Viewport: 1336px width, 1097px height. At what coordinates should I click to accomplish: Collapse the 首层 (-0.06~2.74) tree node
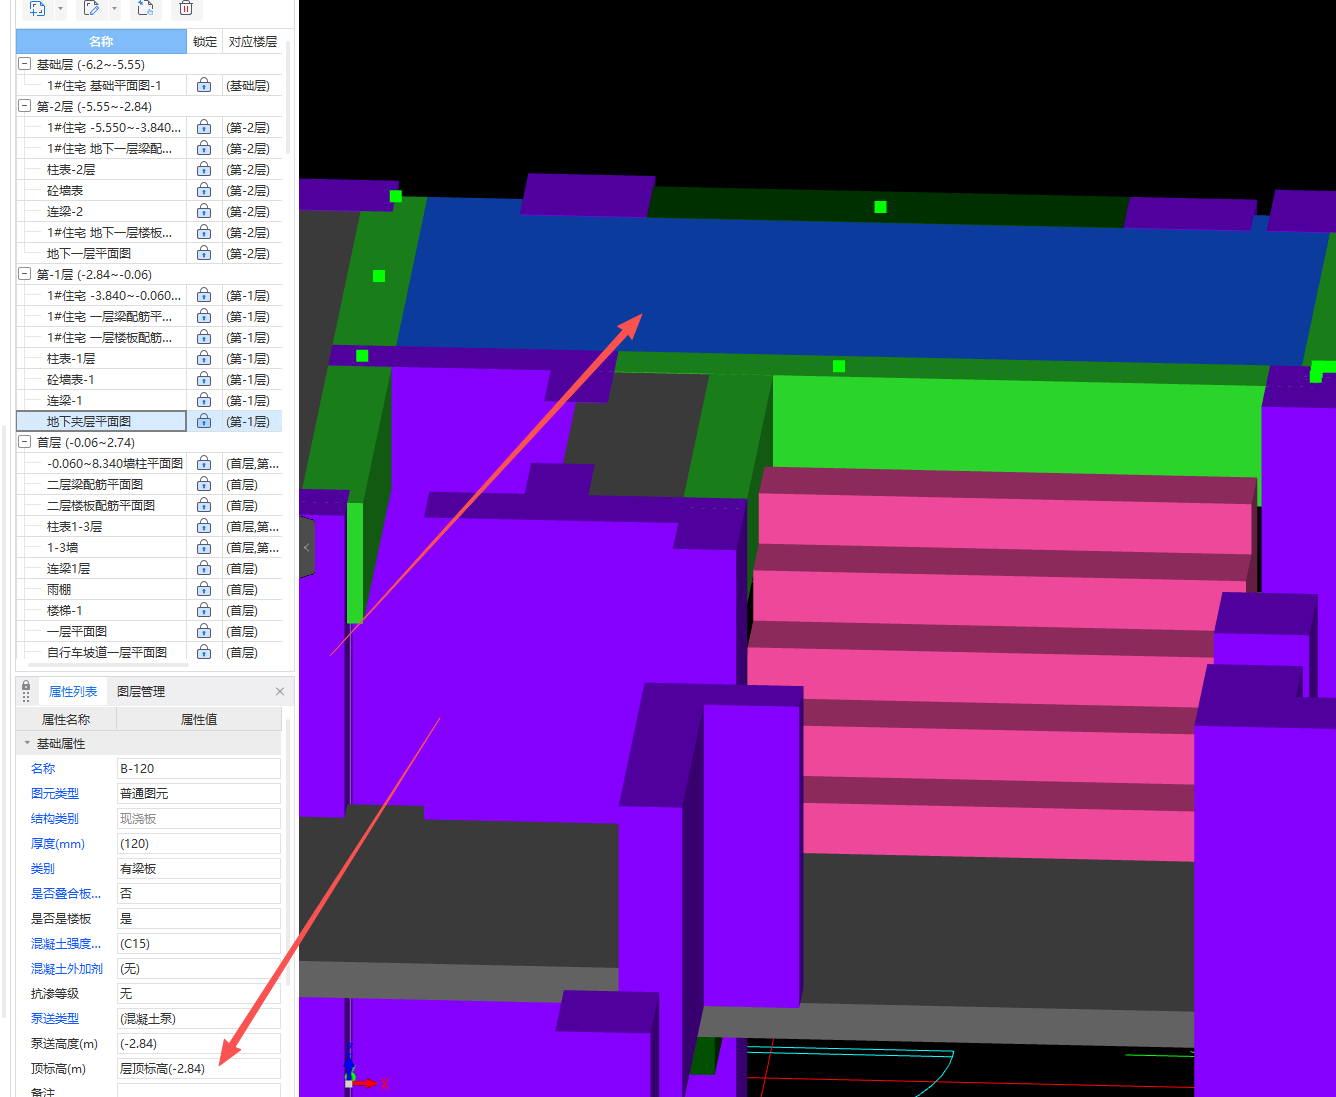pos(24,442)
